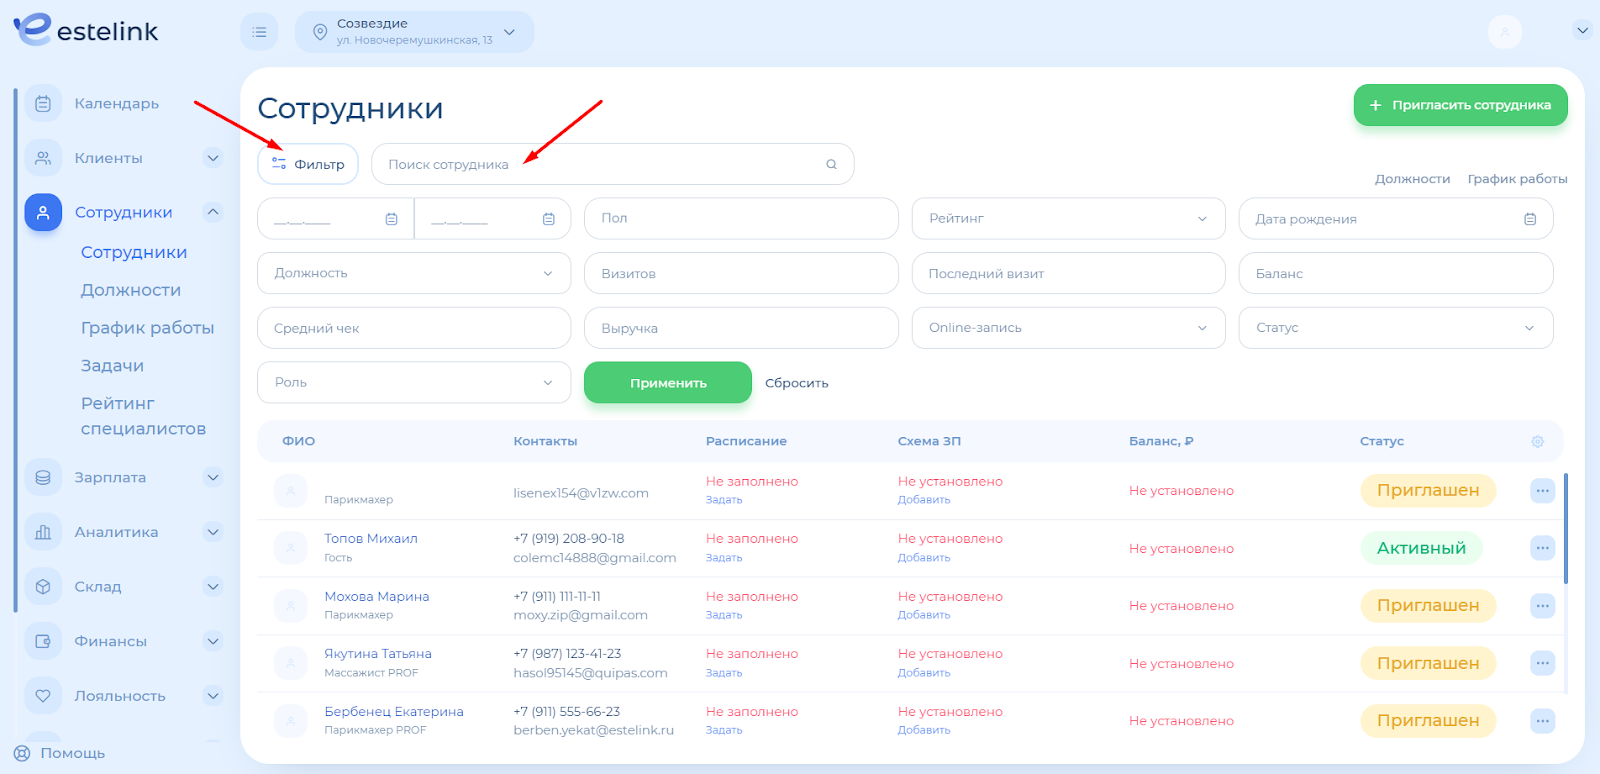
Task: Click the Warehouse (Склад) box icon
Action: [43, 587]
